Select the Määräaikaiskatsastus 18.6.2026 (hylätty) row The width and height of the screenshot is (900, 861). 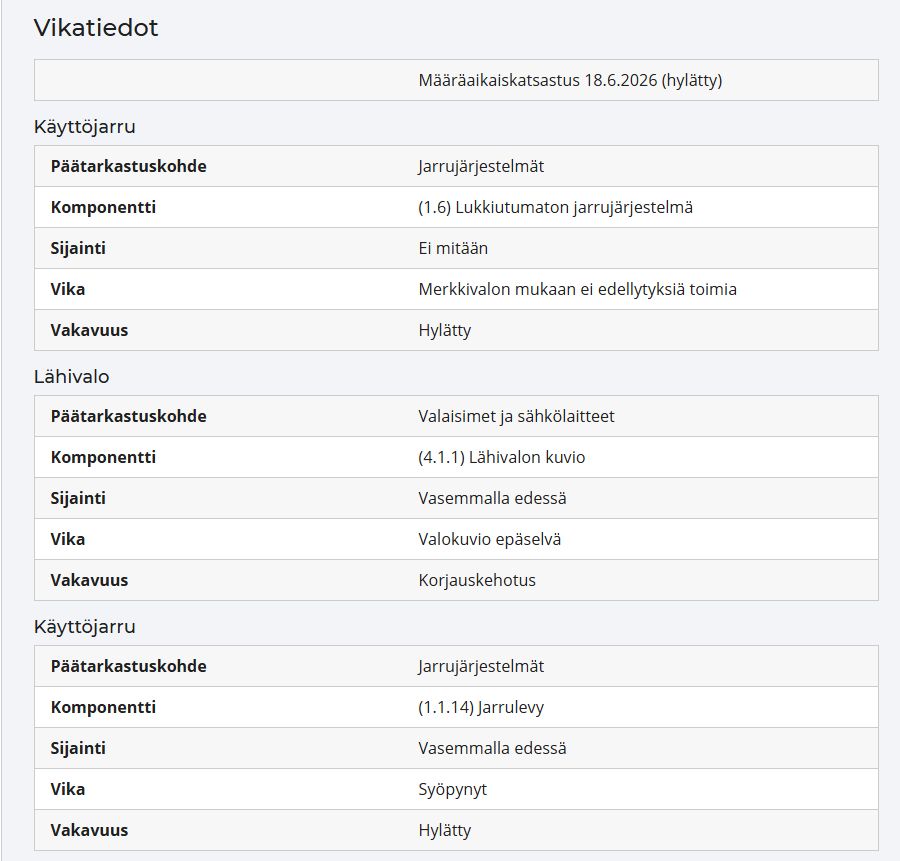(456, 80)
